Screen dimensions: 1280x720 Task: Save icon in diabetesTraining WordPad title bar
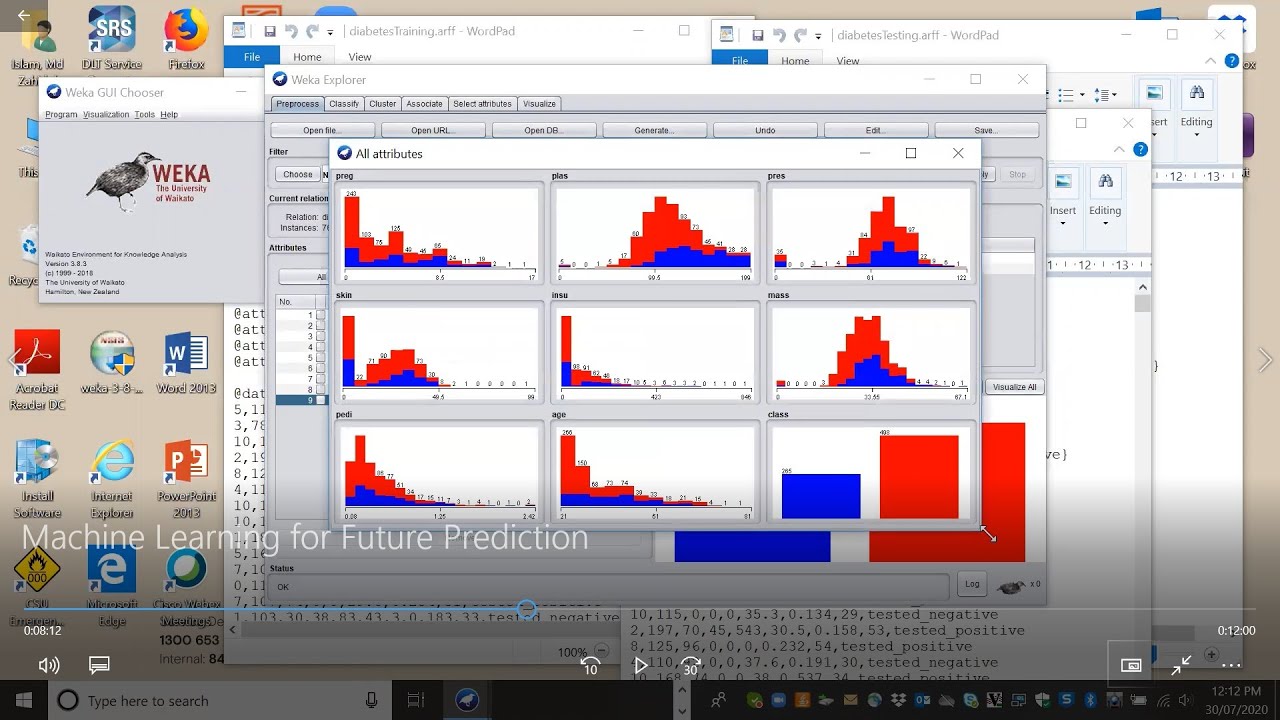click(x=270, y=32)
